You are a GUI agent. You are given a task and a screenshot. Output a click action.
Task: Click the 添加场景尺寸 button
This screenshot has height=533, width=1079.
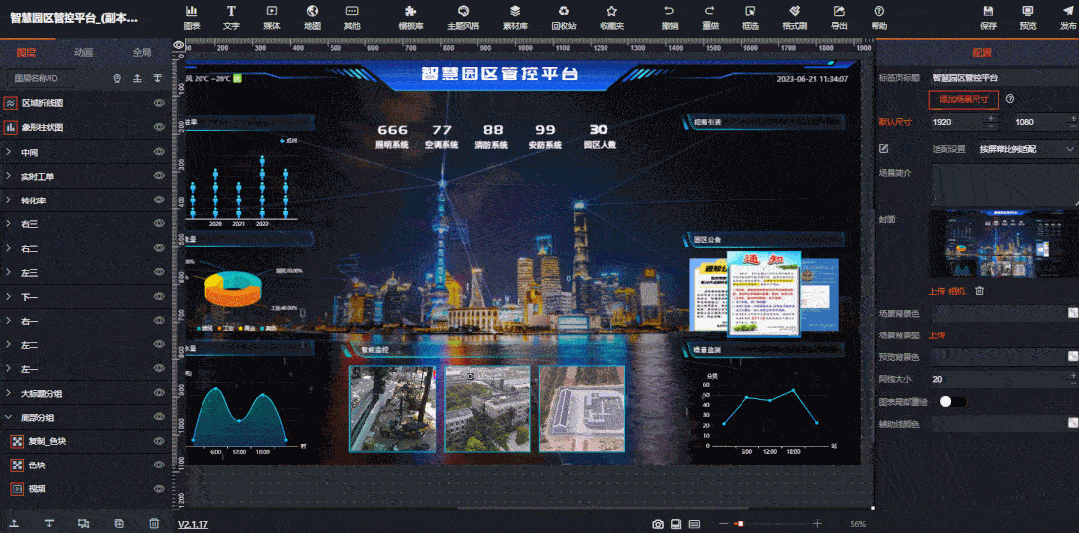963,99
